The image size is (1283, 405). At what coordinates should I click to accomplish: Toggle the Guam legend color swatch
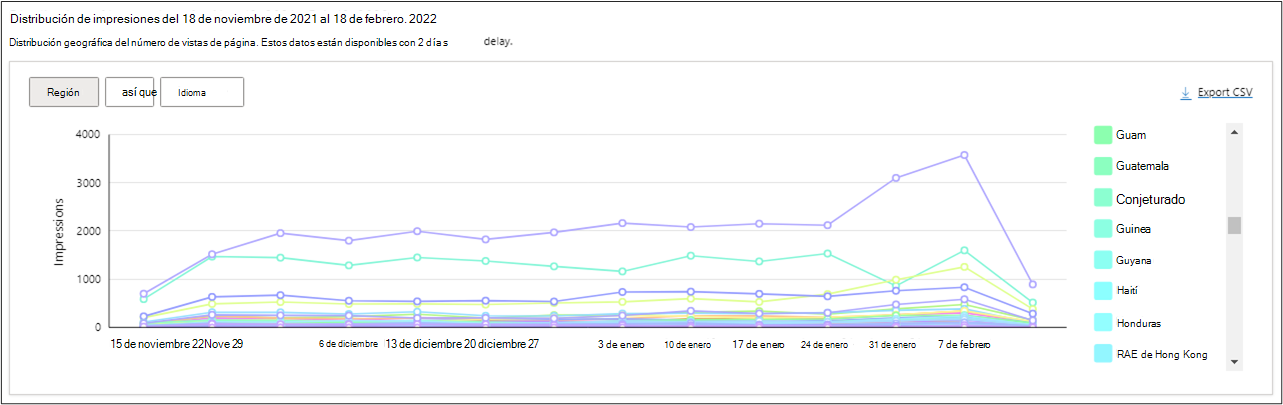[x=1104, y=134]
